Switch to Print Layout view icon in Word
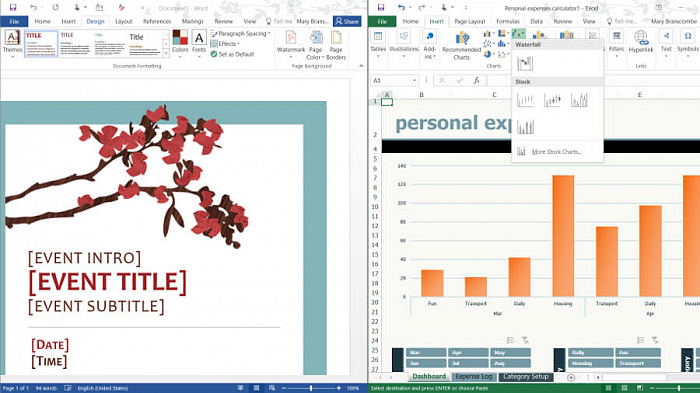 pyautogui.click(x=256, y=388)
